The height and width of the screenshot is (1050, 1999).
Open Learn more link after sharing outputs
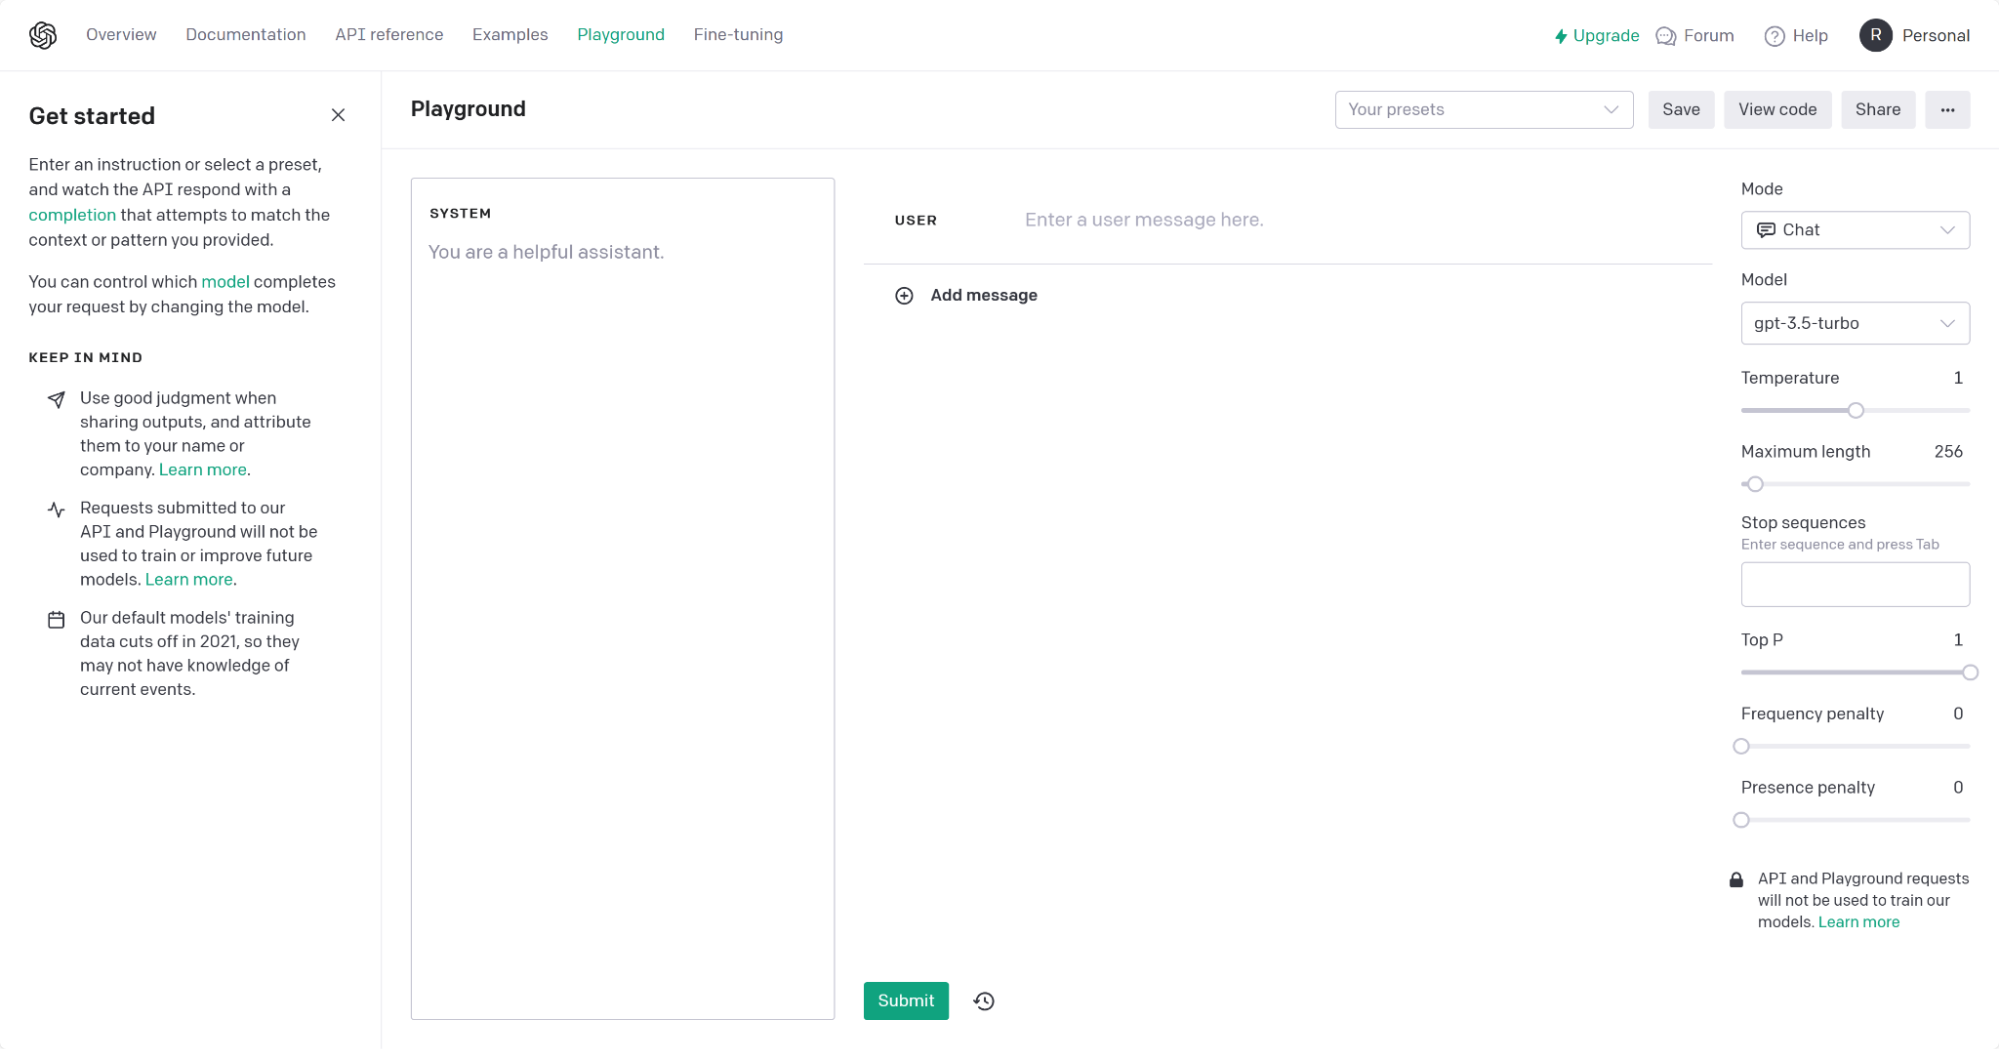pyautogui.click(x=203, y=470)
